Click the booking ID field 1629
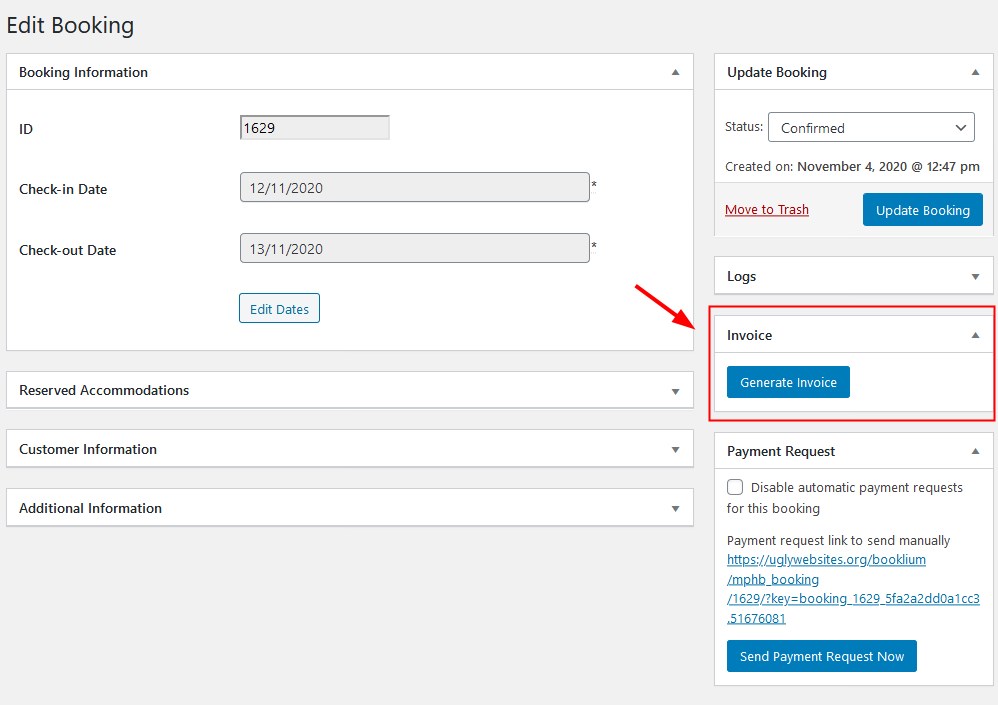Image resolution: width=998 pixels, height=705 pixels. click(x=314, y=127)
